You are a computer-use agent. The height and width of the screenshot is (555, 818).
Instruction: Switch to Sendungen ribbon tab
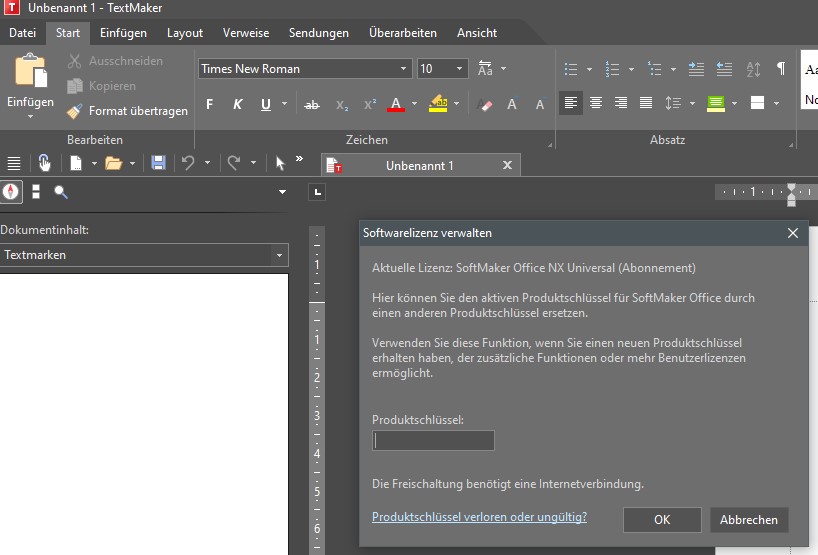tap(319, 33)
